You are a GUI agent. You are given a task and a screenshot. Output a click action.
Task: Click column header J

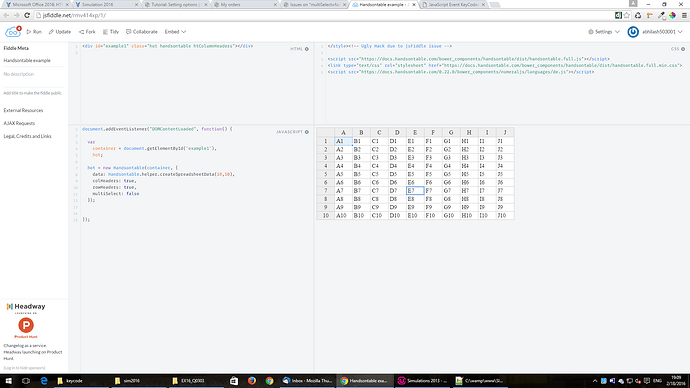[x=505, y=132]
